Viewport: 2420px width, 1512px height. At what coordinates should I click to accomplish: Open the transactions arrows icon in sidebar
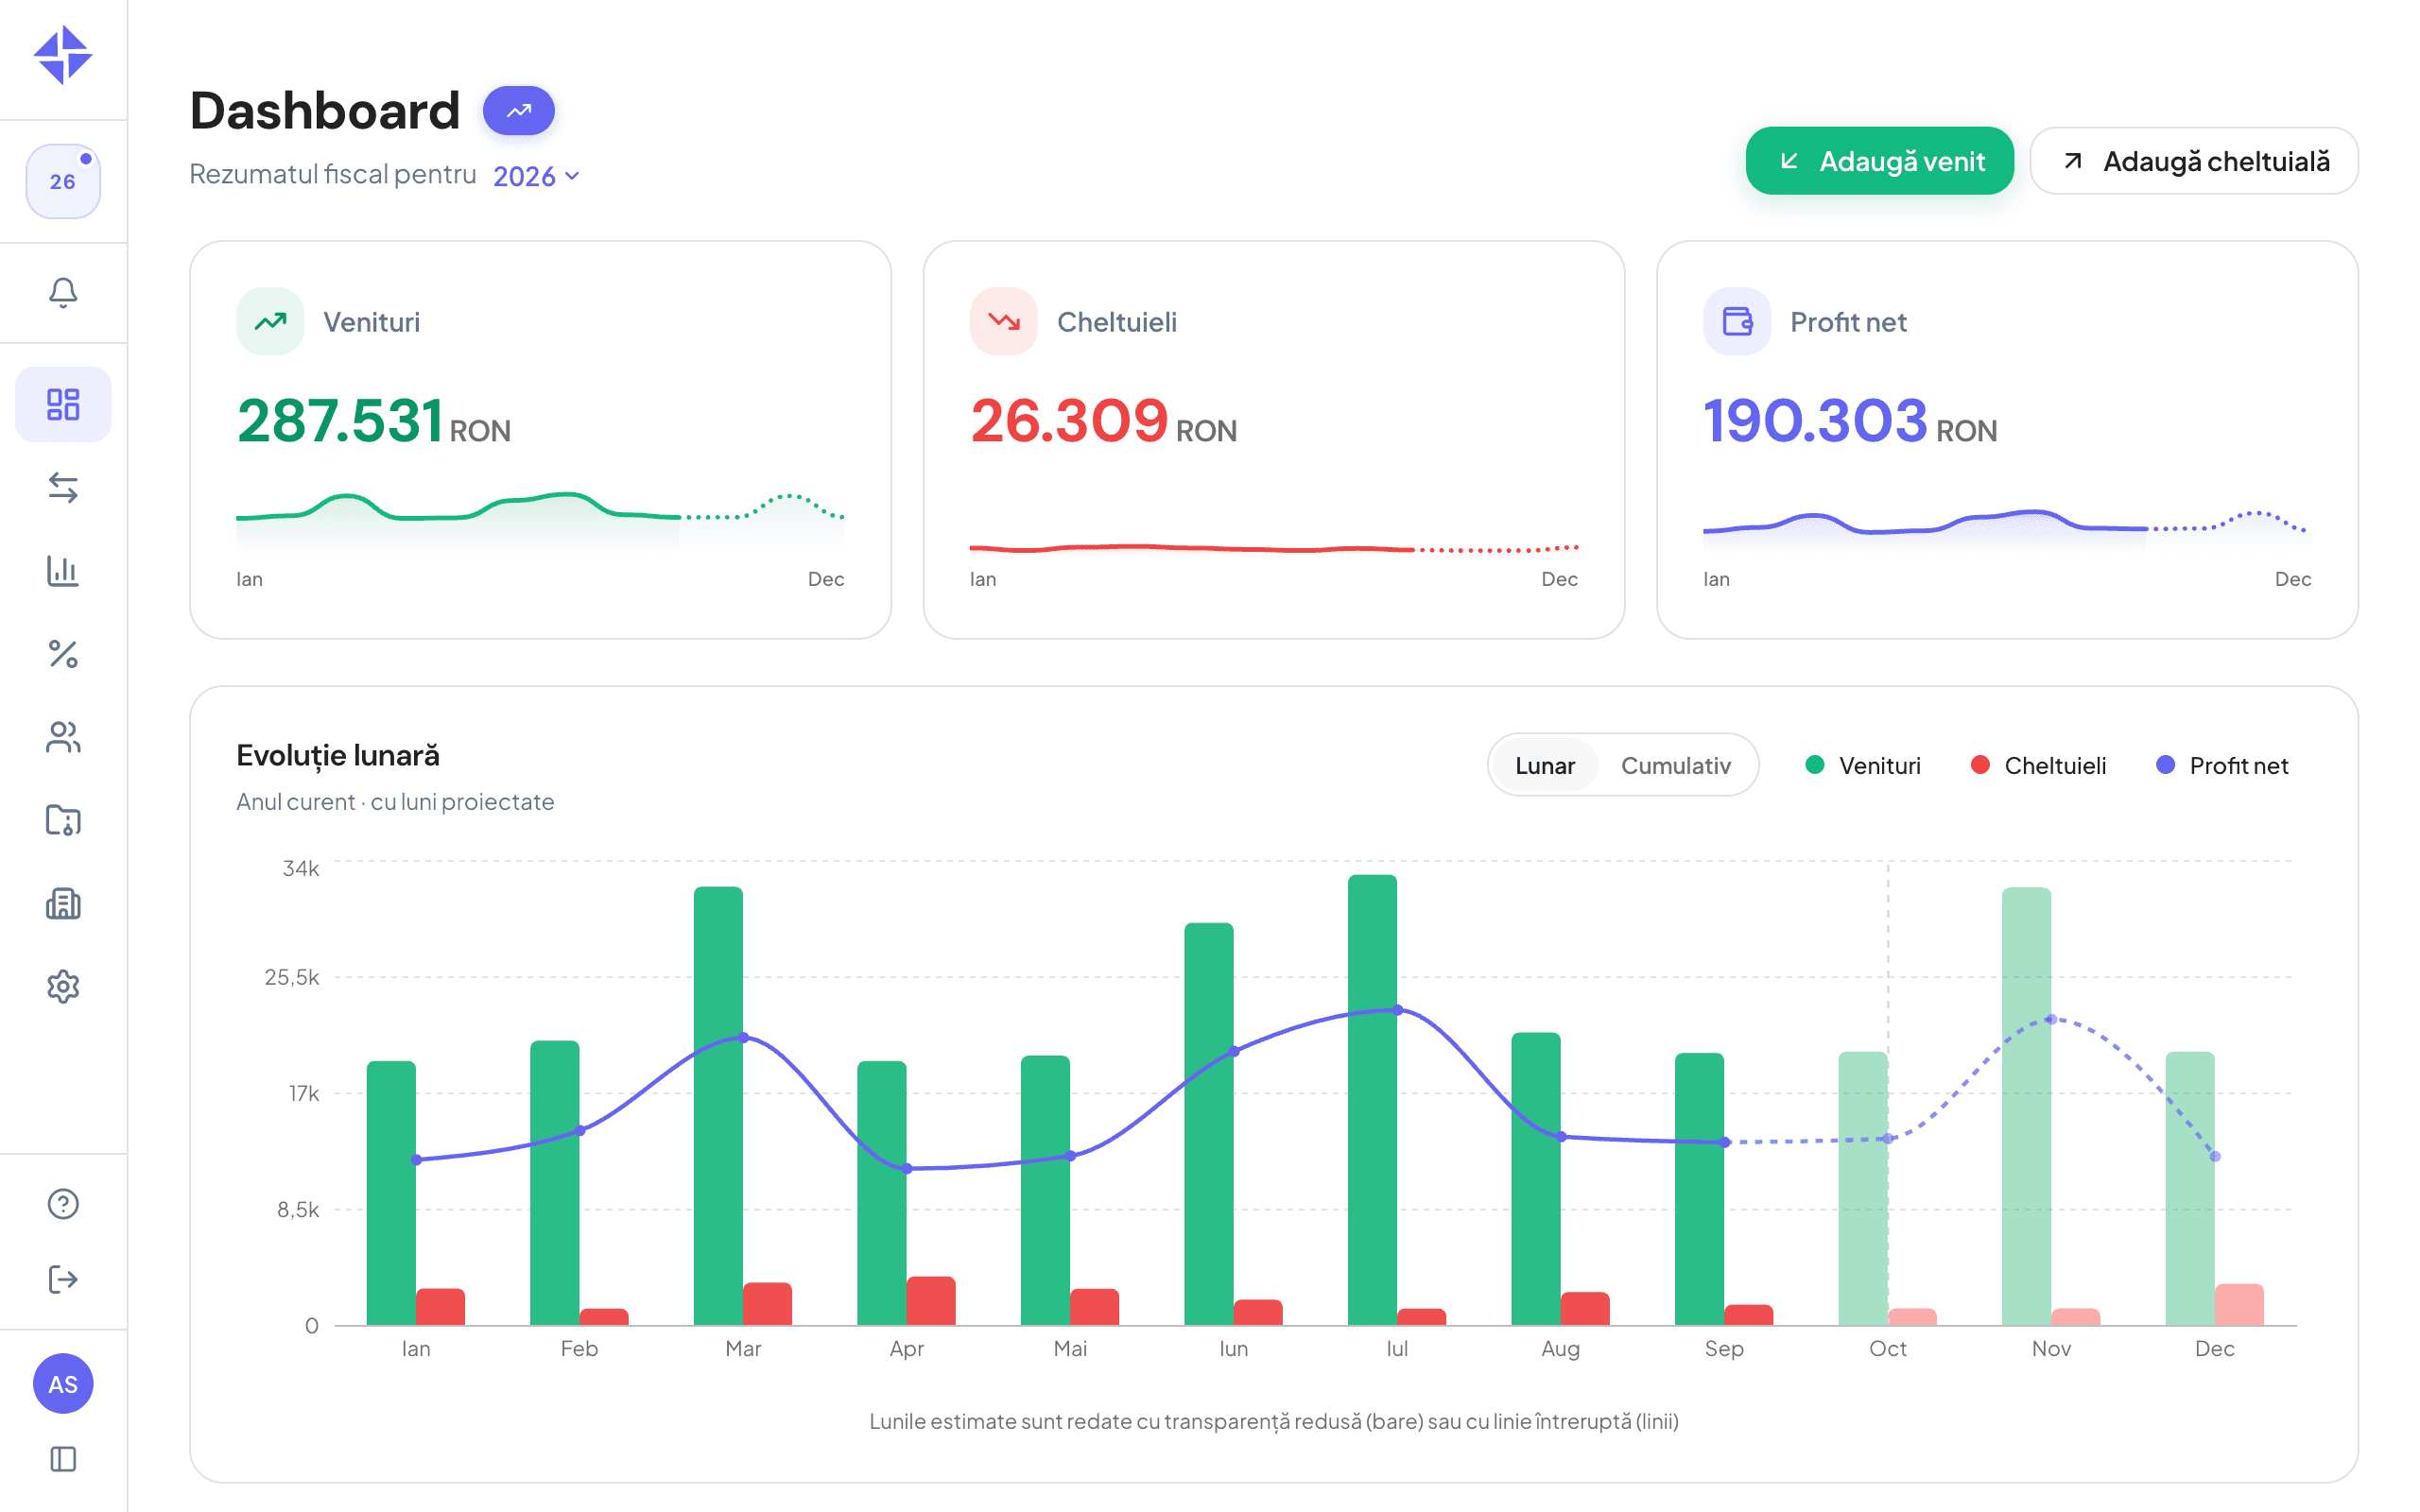(x=63, y=487)
